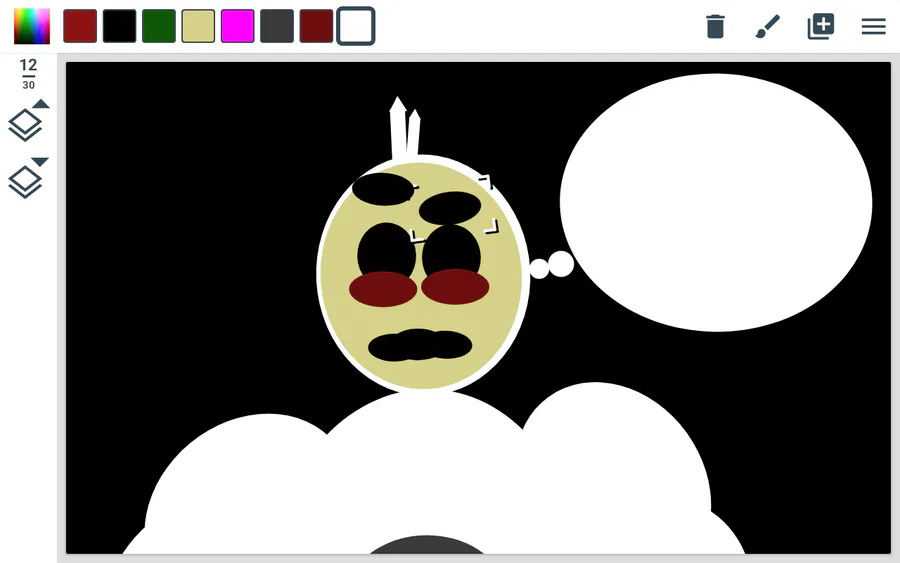Click the frame counter 12 of 30
The image size is (900, 563).
click(x=28, y=74)
